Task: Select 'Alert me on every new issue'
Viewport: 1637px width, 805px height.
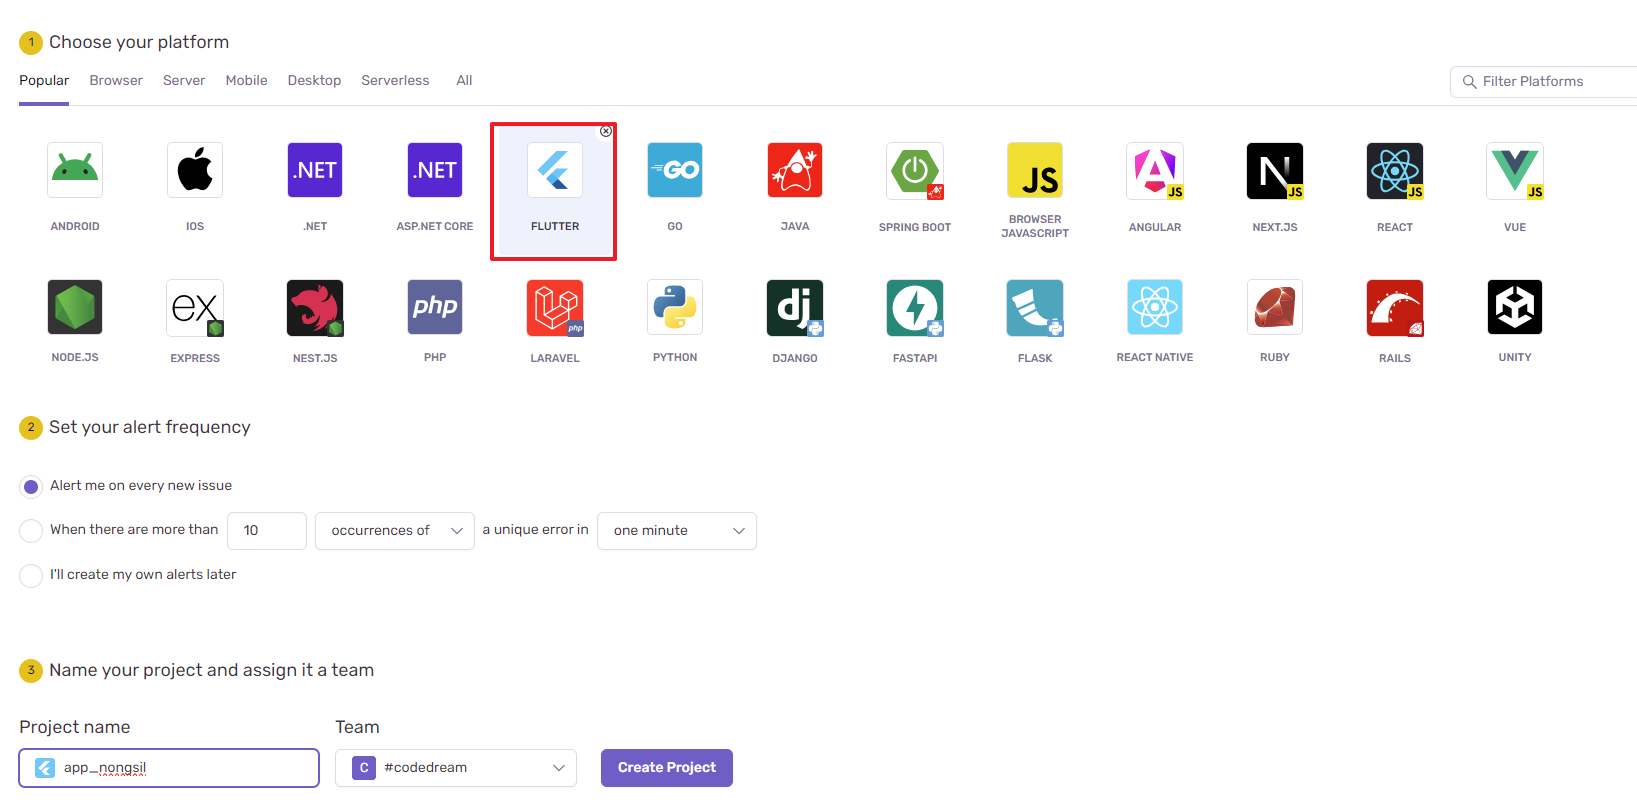Action: pyautogui.click(x=31, y=486)
